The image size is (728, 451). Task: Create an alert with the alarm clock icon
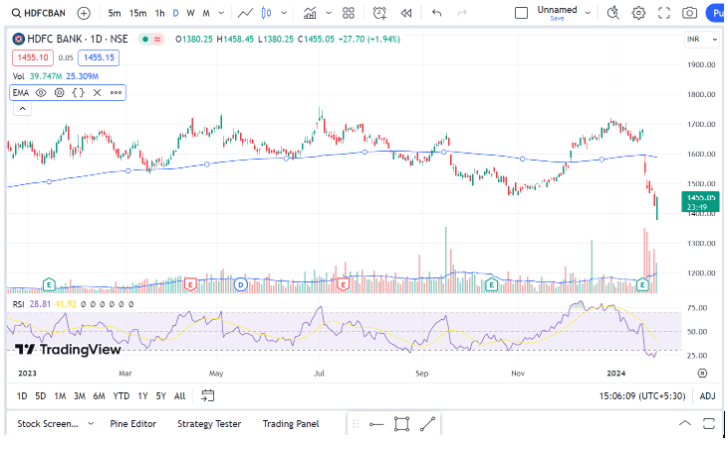pos(380,13)
